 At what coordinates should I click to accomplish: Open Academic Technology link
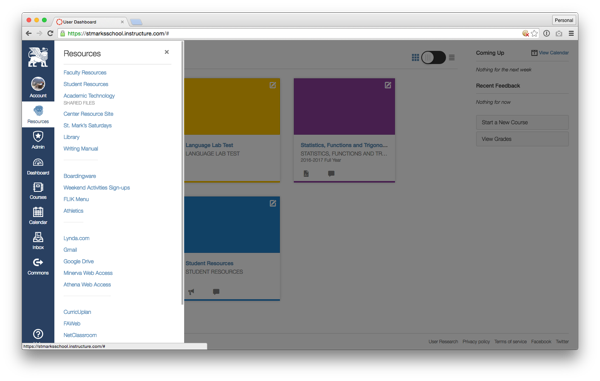(89, 96)
